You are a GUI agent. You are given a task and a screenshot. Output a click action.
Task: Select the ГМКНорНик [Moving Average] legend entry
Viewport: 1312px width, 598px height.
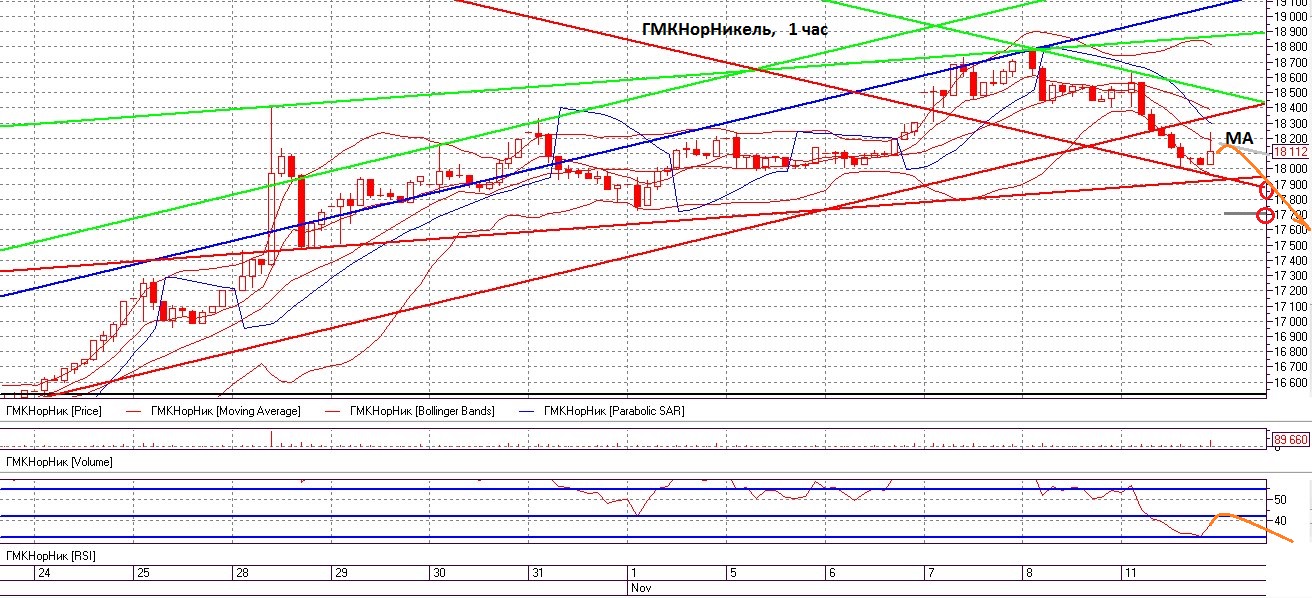225,411
